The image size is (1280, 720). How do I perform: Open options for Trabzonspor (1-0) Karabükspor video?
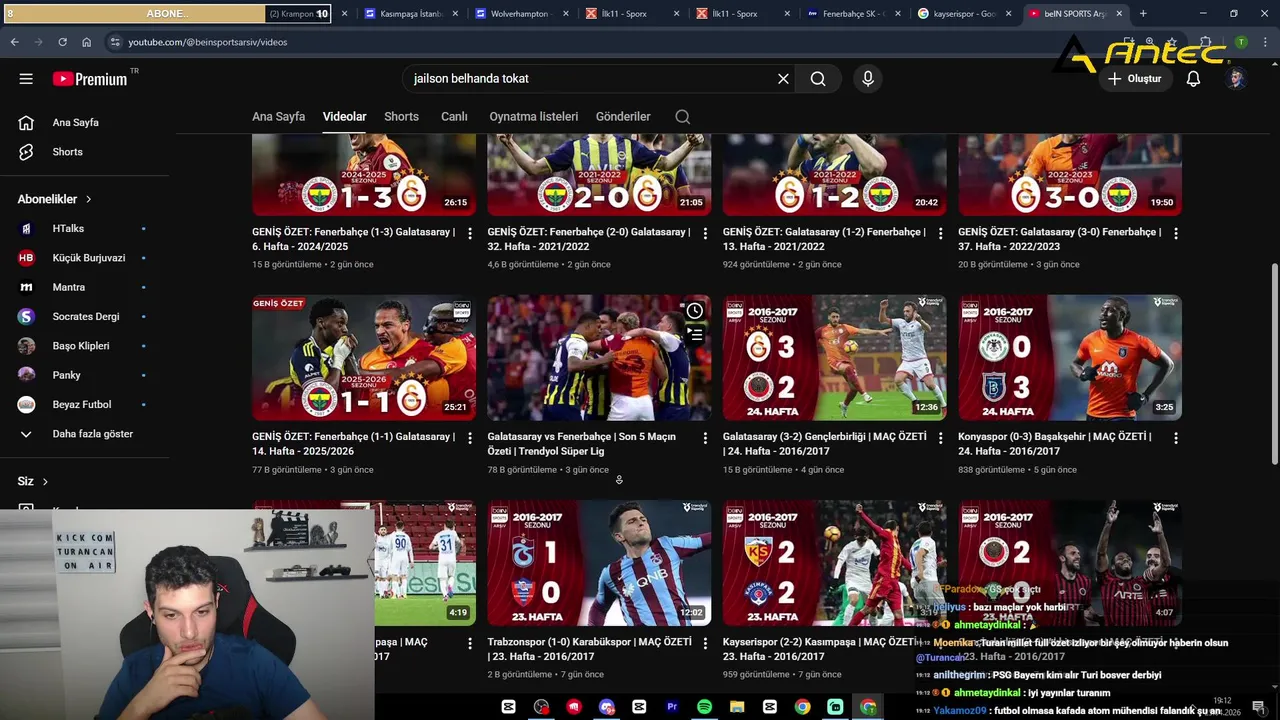[x=705, y=643]
